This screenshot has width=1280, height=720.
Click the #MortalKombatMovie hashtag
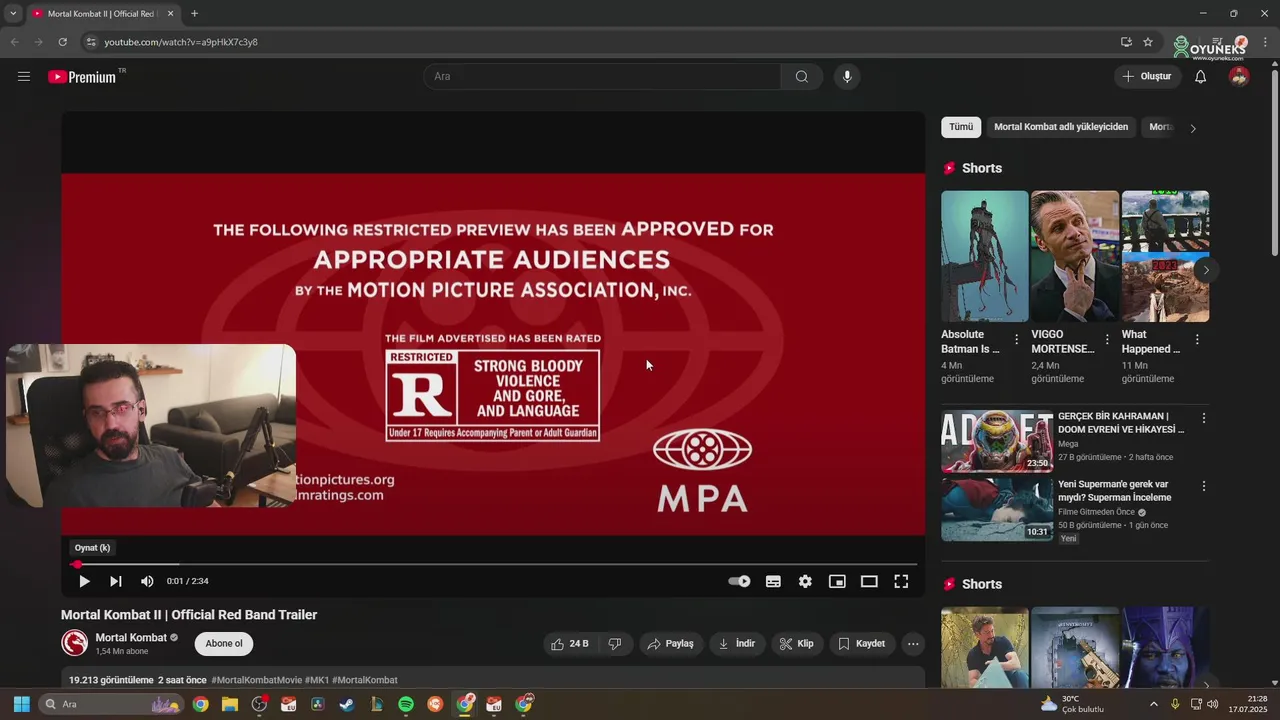(256, 680)
